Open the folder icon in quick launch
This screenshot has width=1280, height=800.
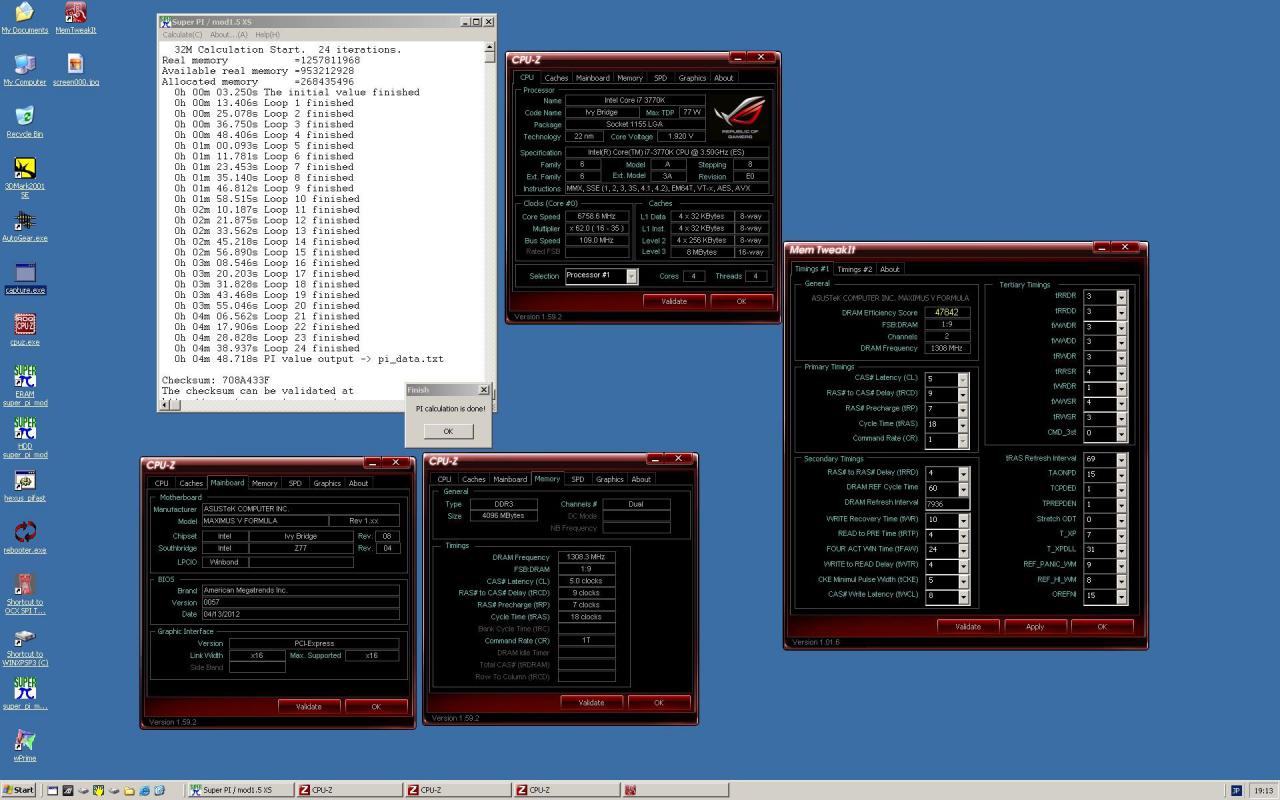point(129,790)
